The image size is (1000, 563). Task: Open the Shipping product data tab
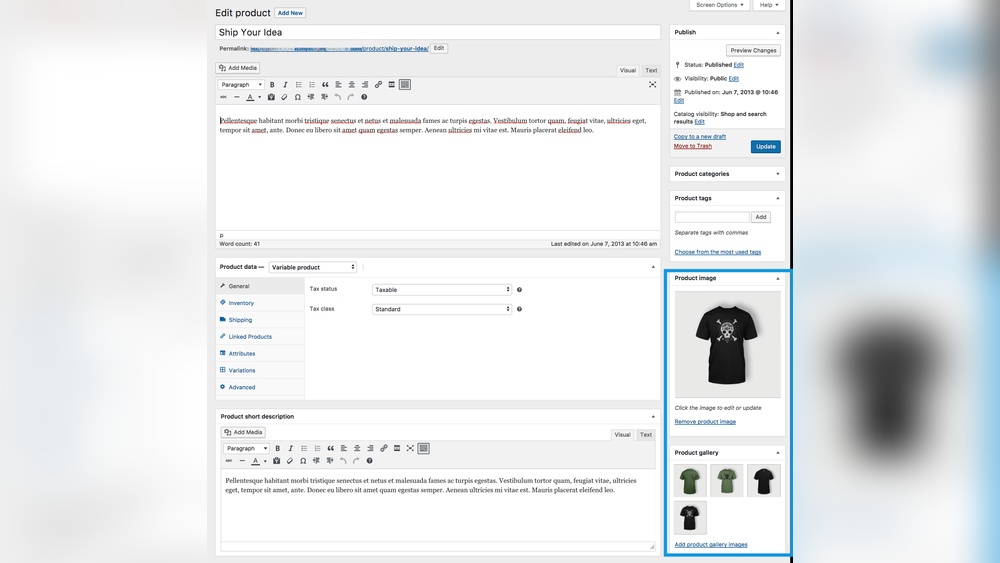[x=240, y=320]
